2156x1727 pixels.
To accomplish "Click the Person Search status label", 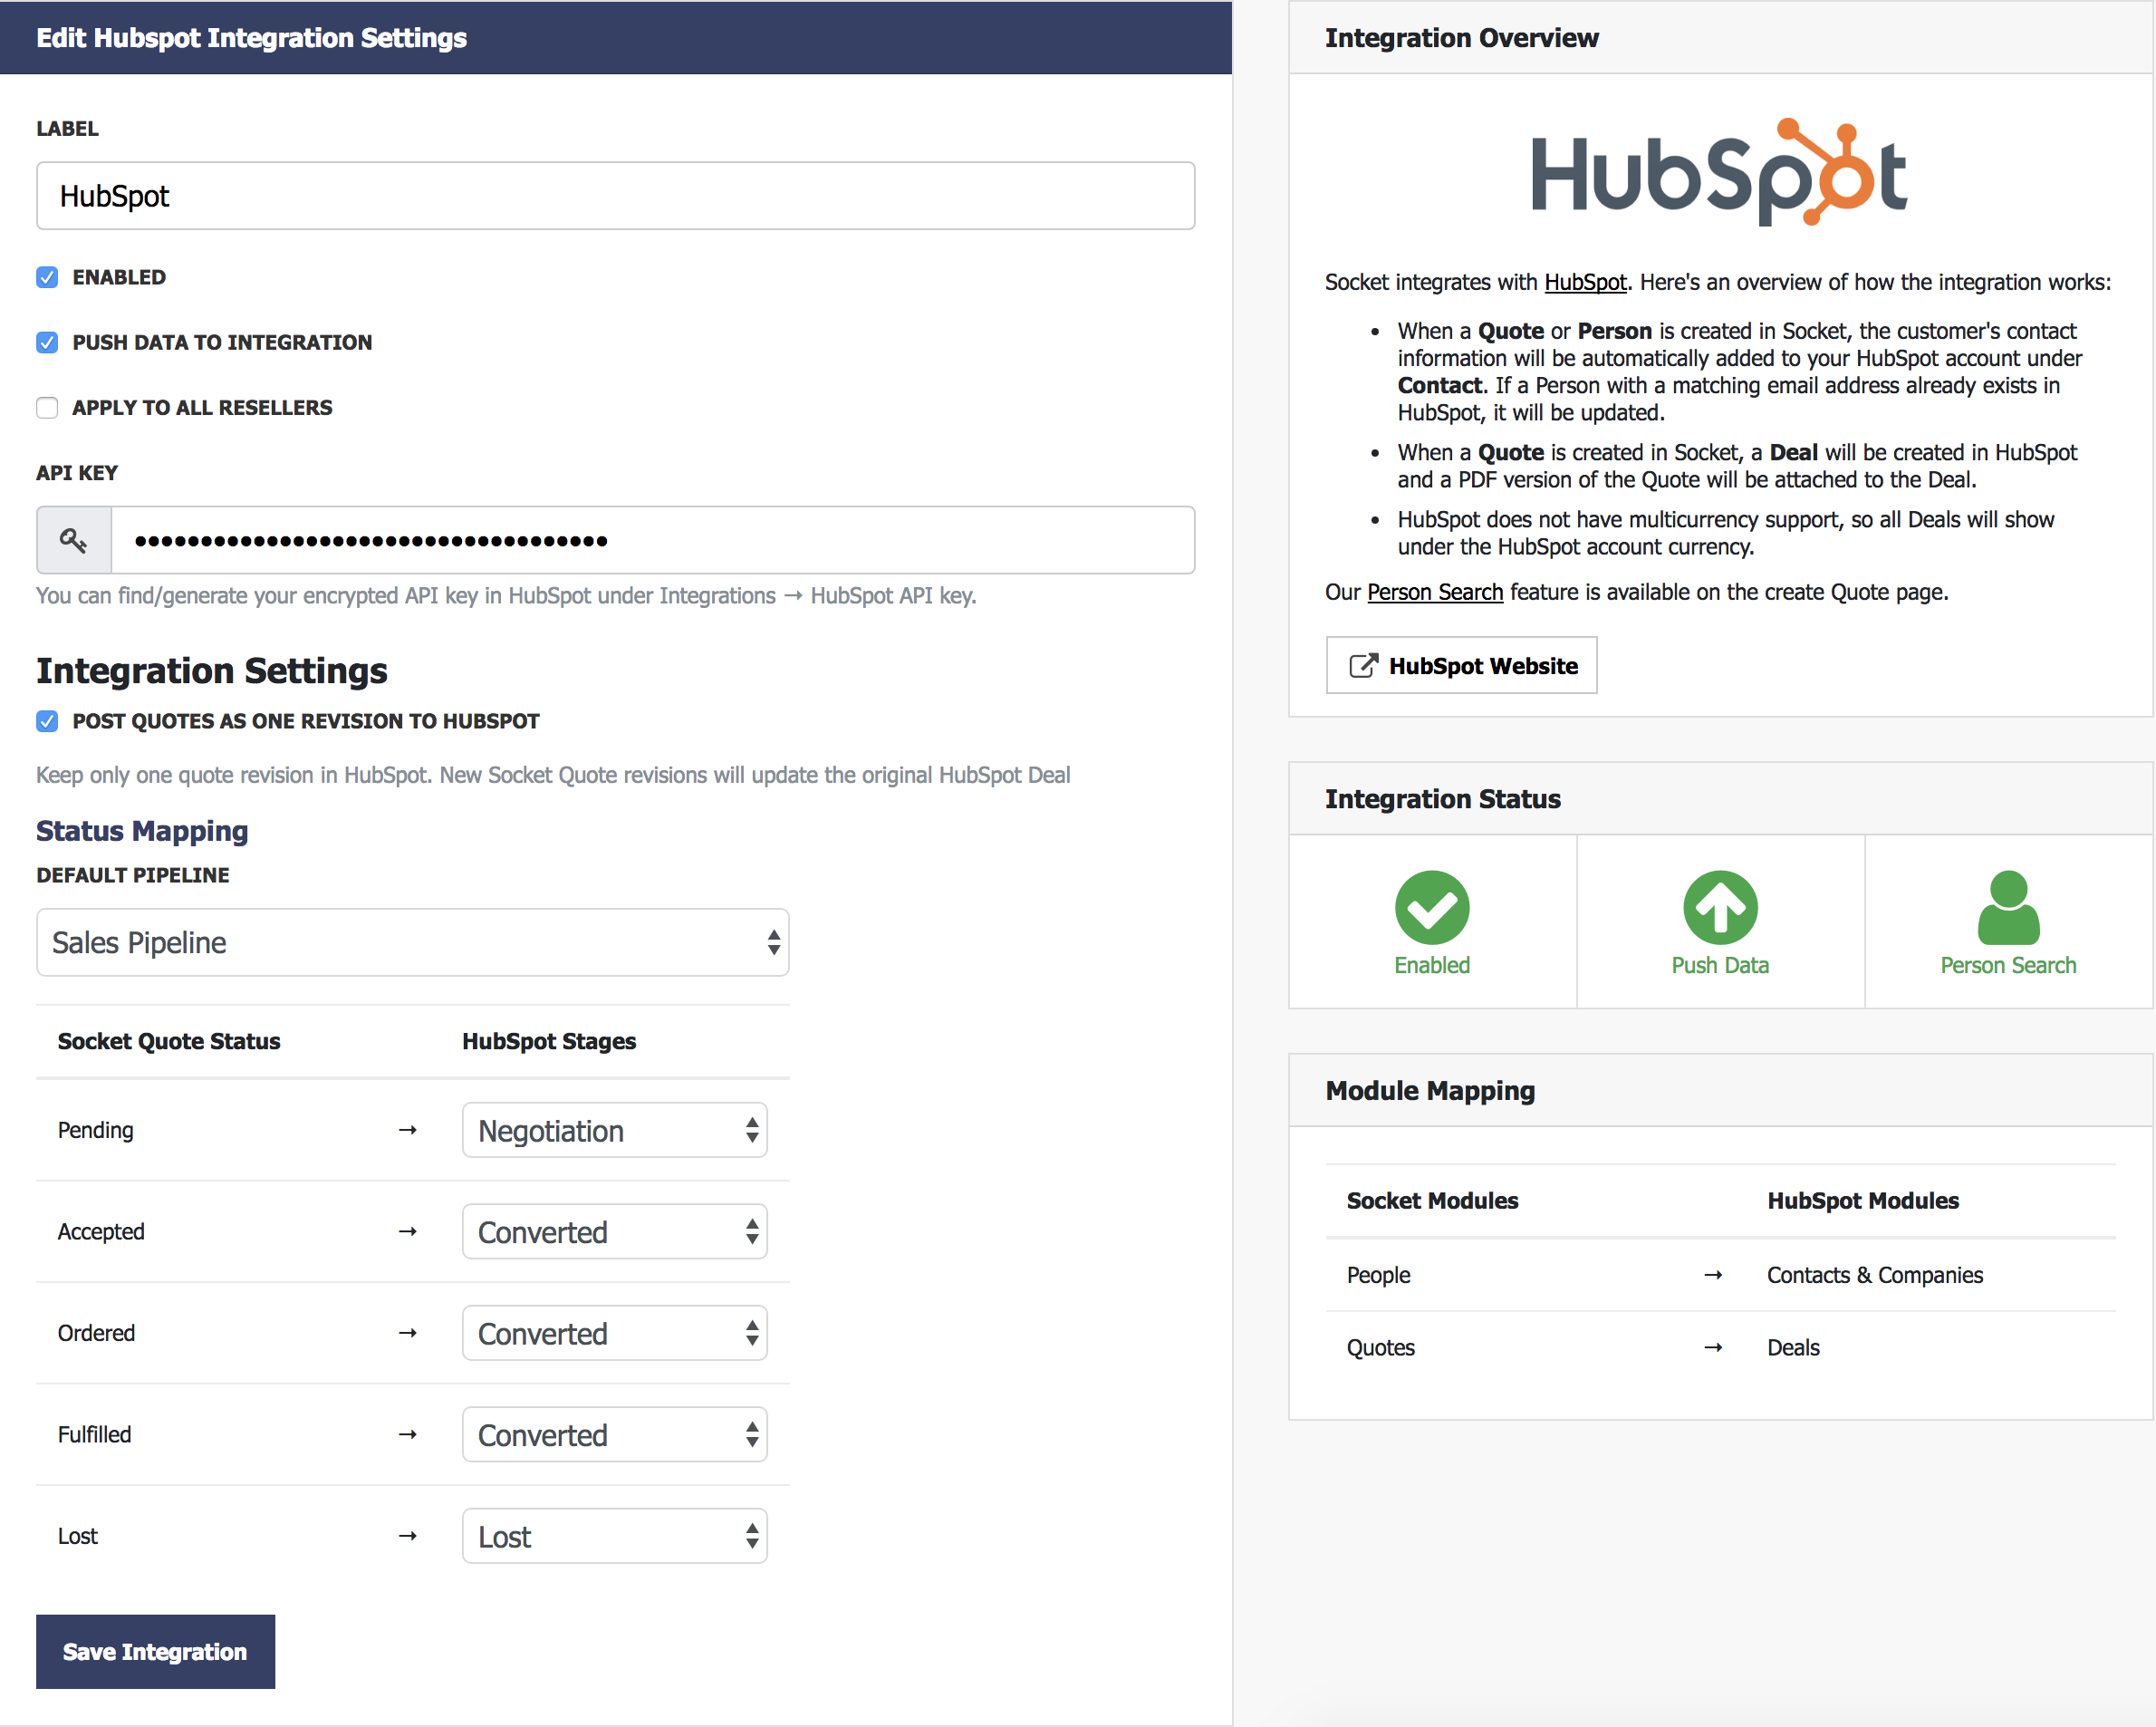I will (x=2008, y=965).
